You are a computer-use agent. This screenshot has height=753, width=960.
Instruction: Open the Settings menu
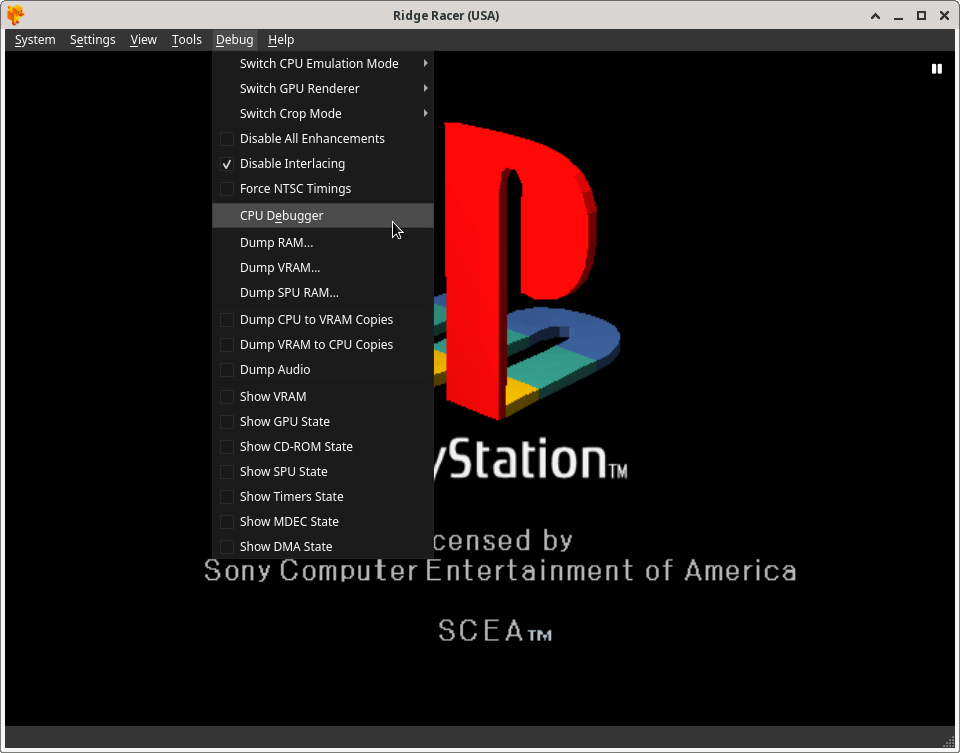point(92,40)
